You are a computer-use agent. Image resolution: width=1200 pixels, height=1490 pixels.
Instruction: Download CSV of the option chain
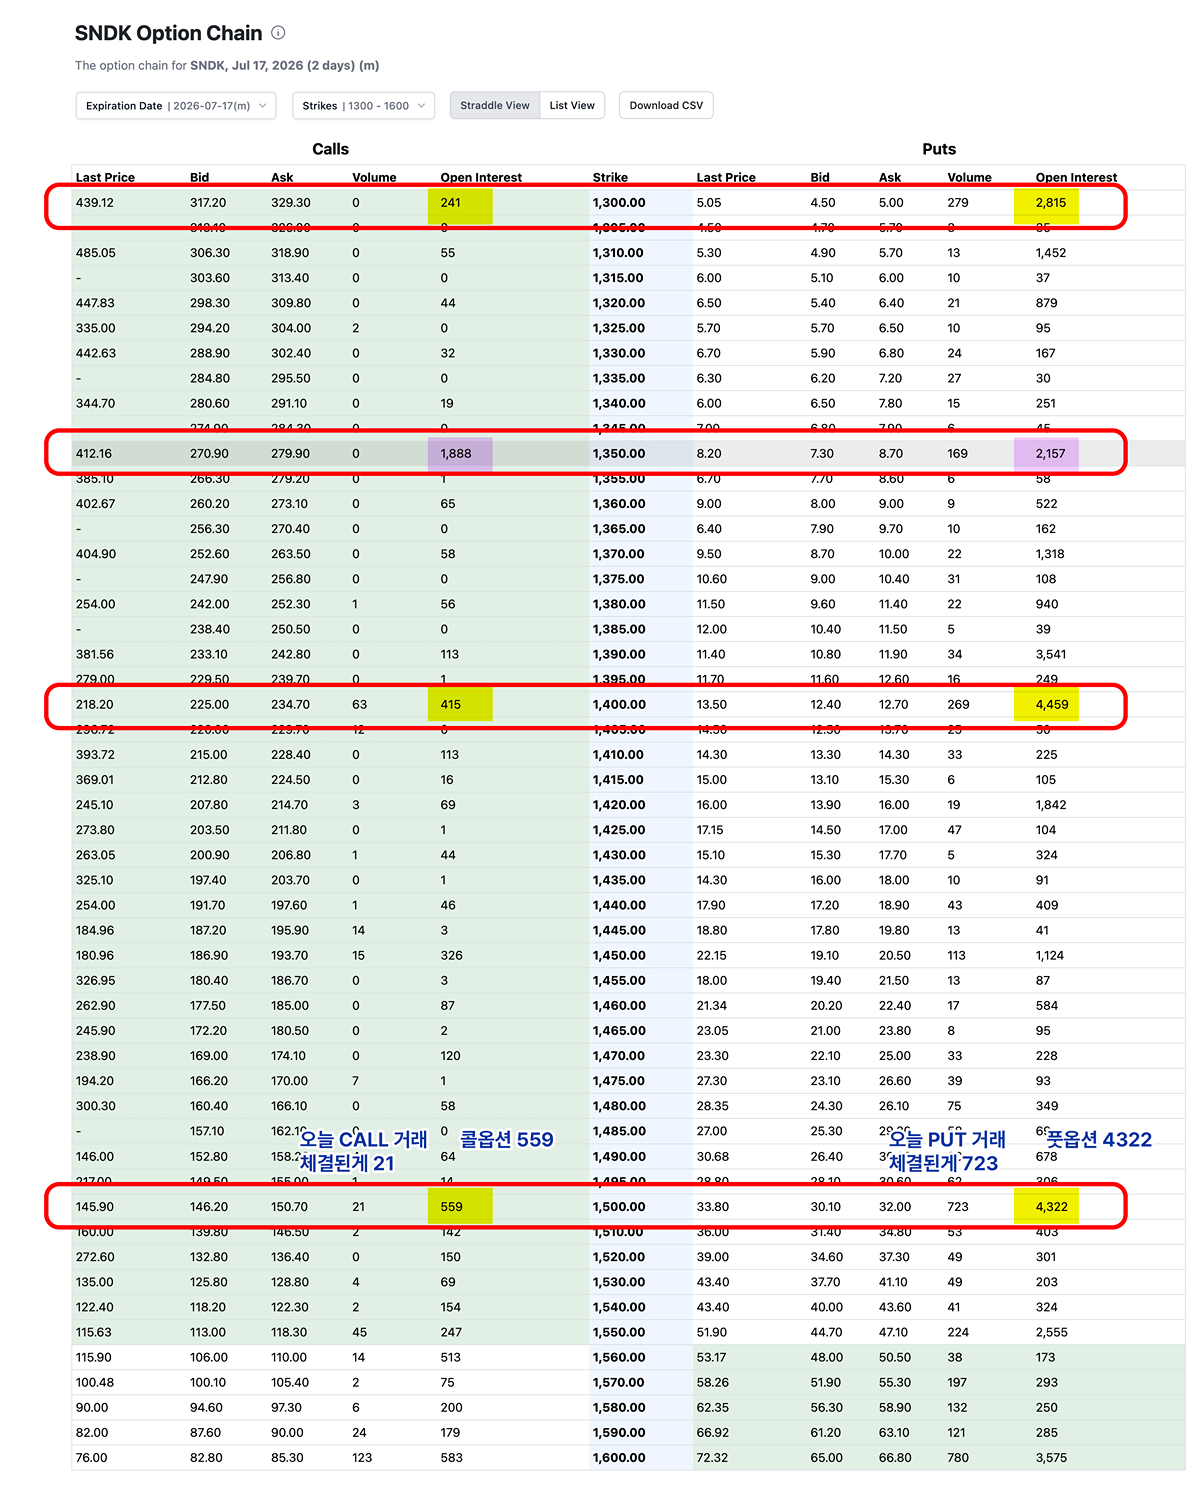coord(666,105)
